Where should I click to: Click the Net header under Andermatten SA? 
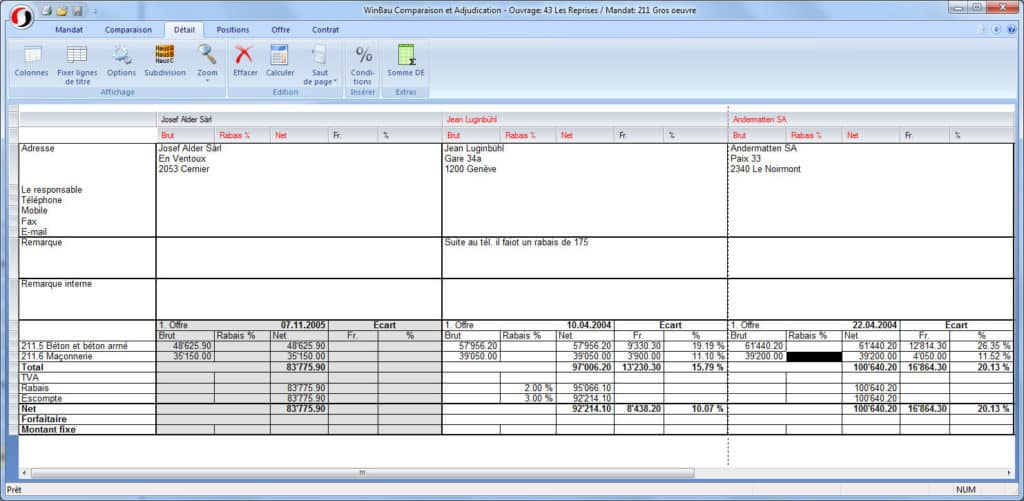[871, 135]
